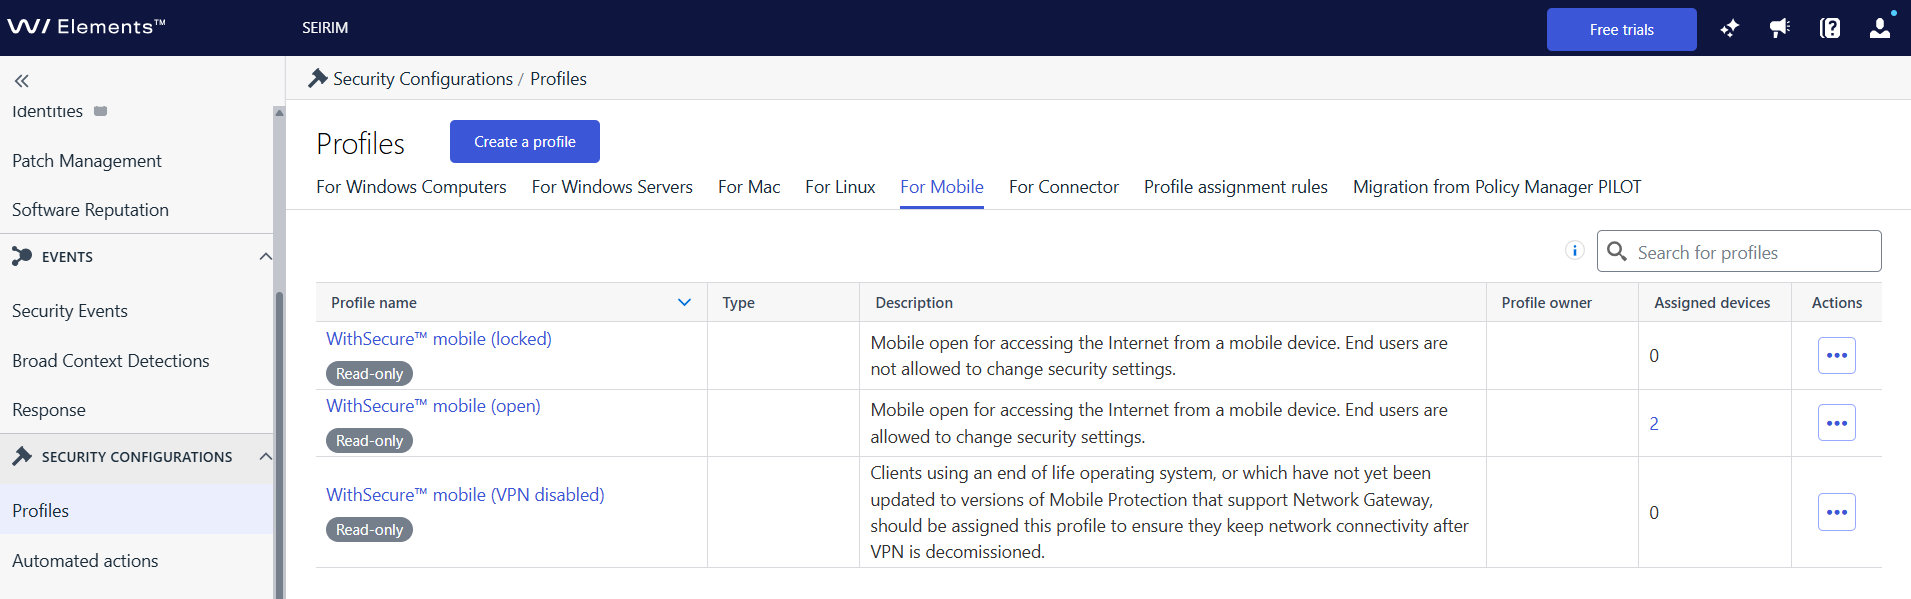The height and width of the screenshot is (599, 1911).
Task: Click the description of mobile (VPN disabled) profile
Action: click(1169, 512)
